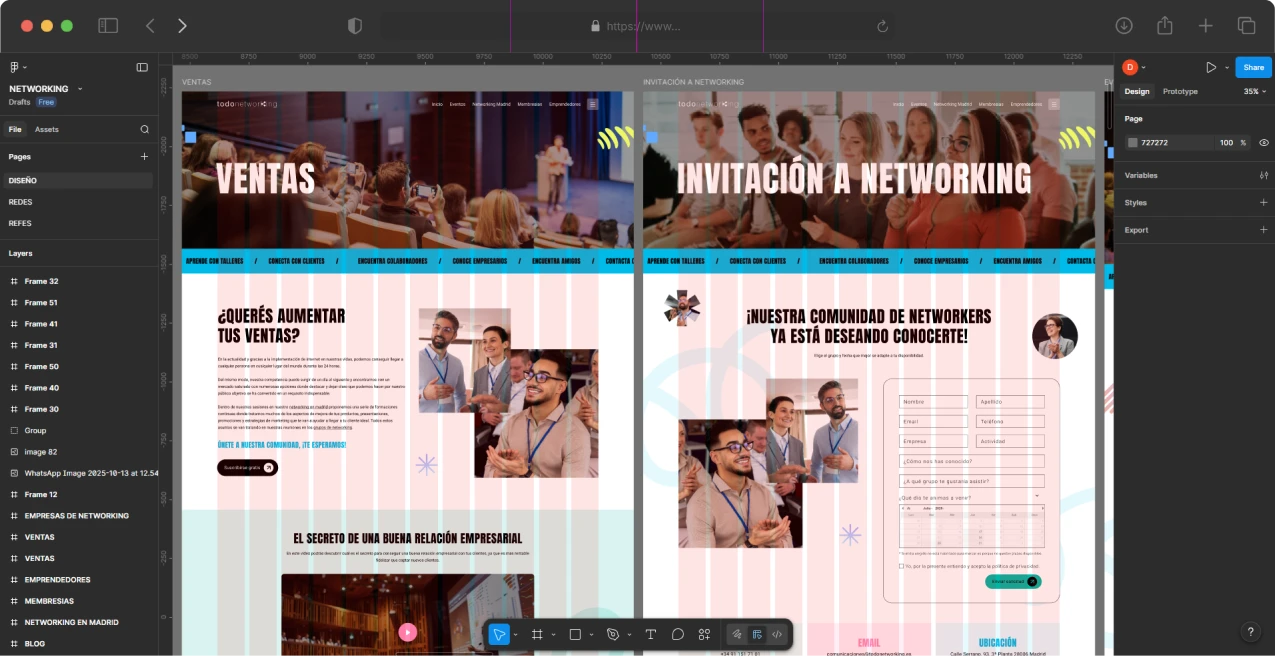Switch to Dev Mode code view
Image resolution: width=1275 pixels, height=656 pixels.
(776, 633)
